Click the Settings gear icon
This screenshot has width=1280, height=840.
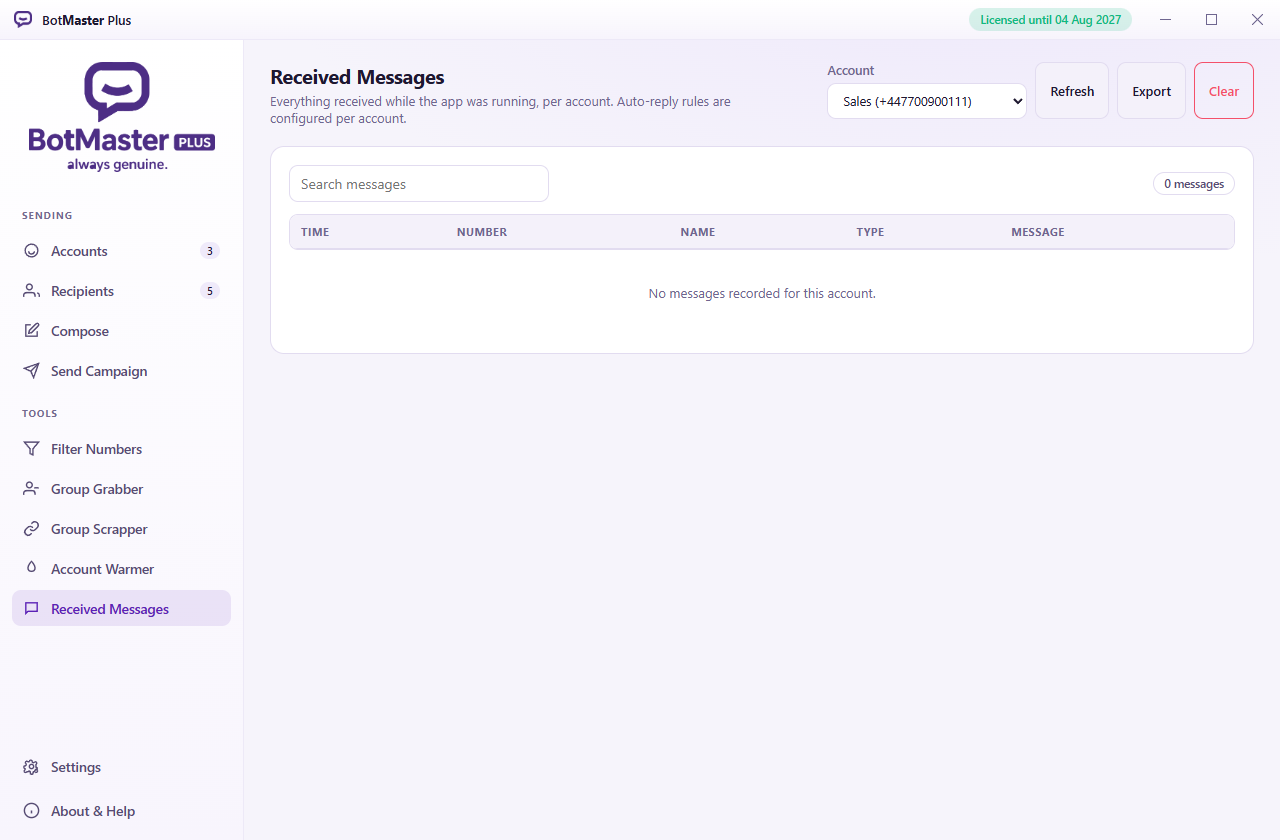point(32,767)
